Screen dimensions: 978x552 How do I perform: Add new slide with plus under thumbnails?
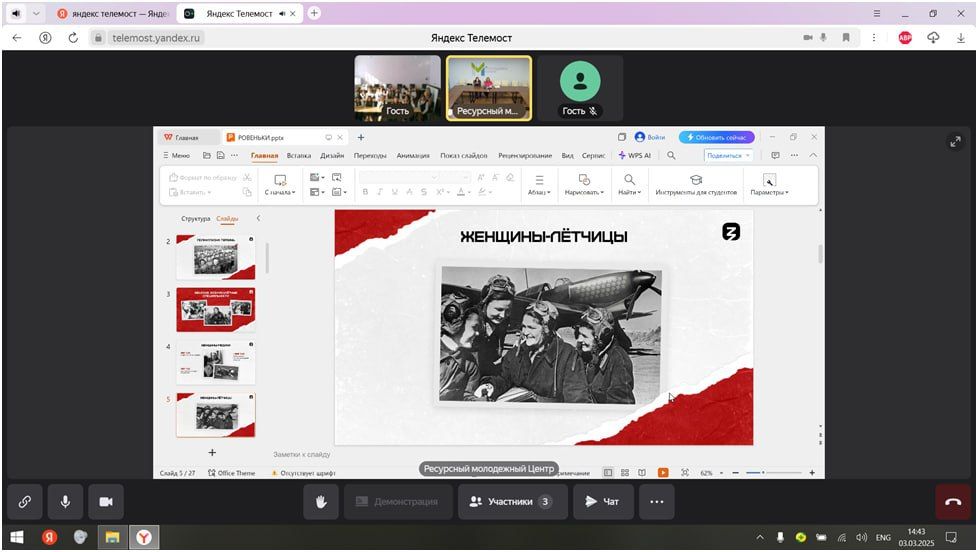(x=212, y=452)
